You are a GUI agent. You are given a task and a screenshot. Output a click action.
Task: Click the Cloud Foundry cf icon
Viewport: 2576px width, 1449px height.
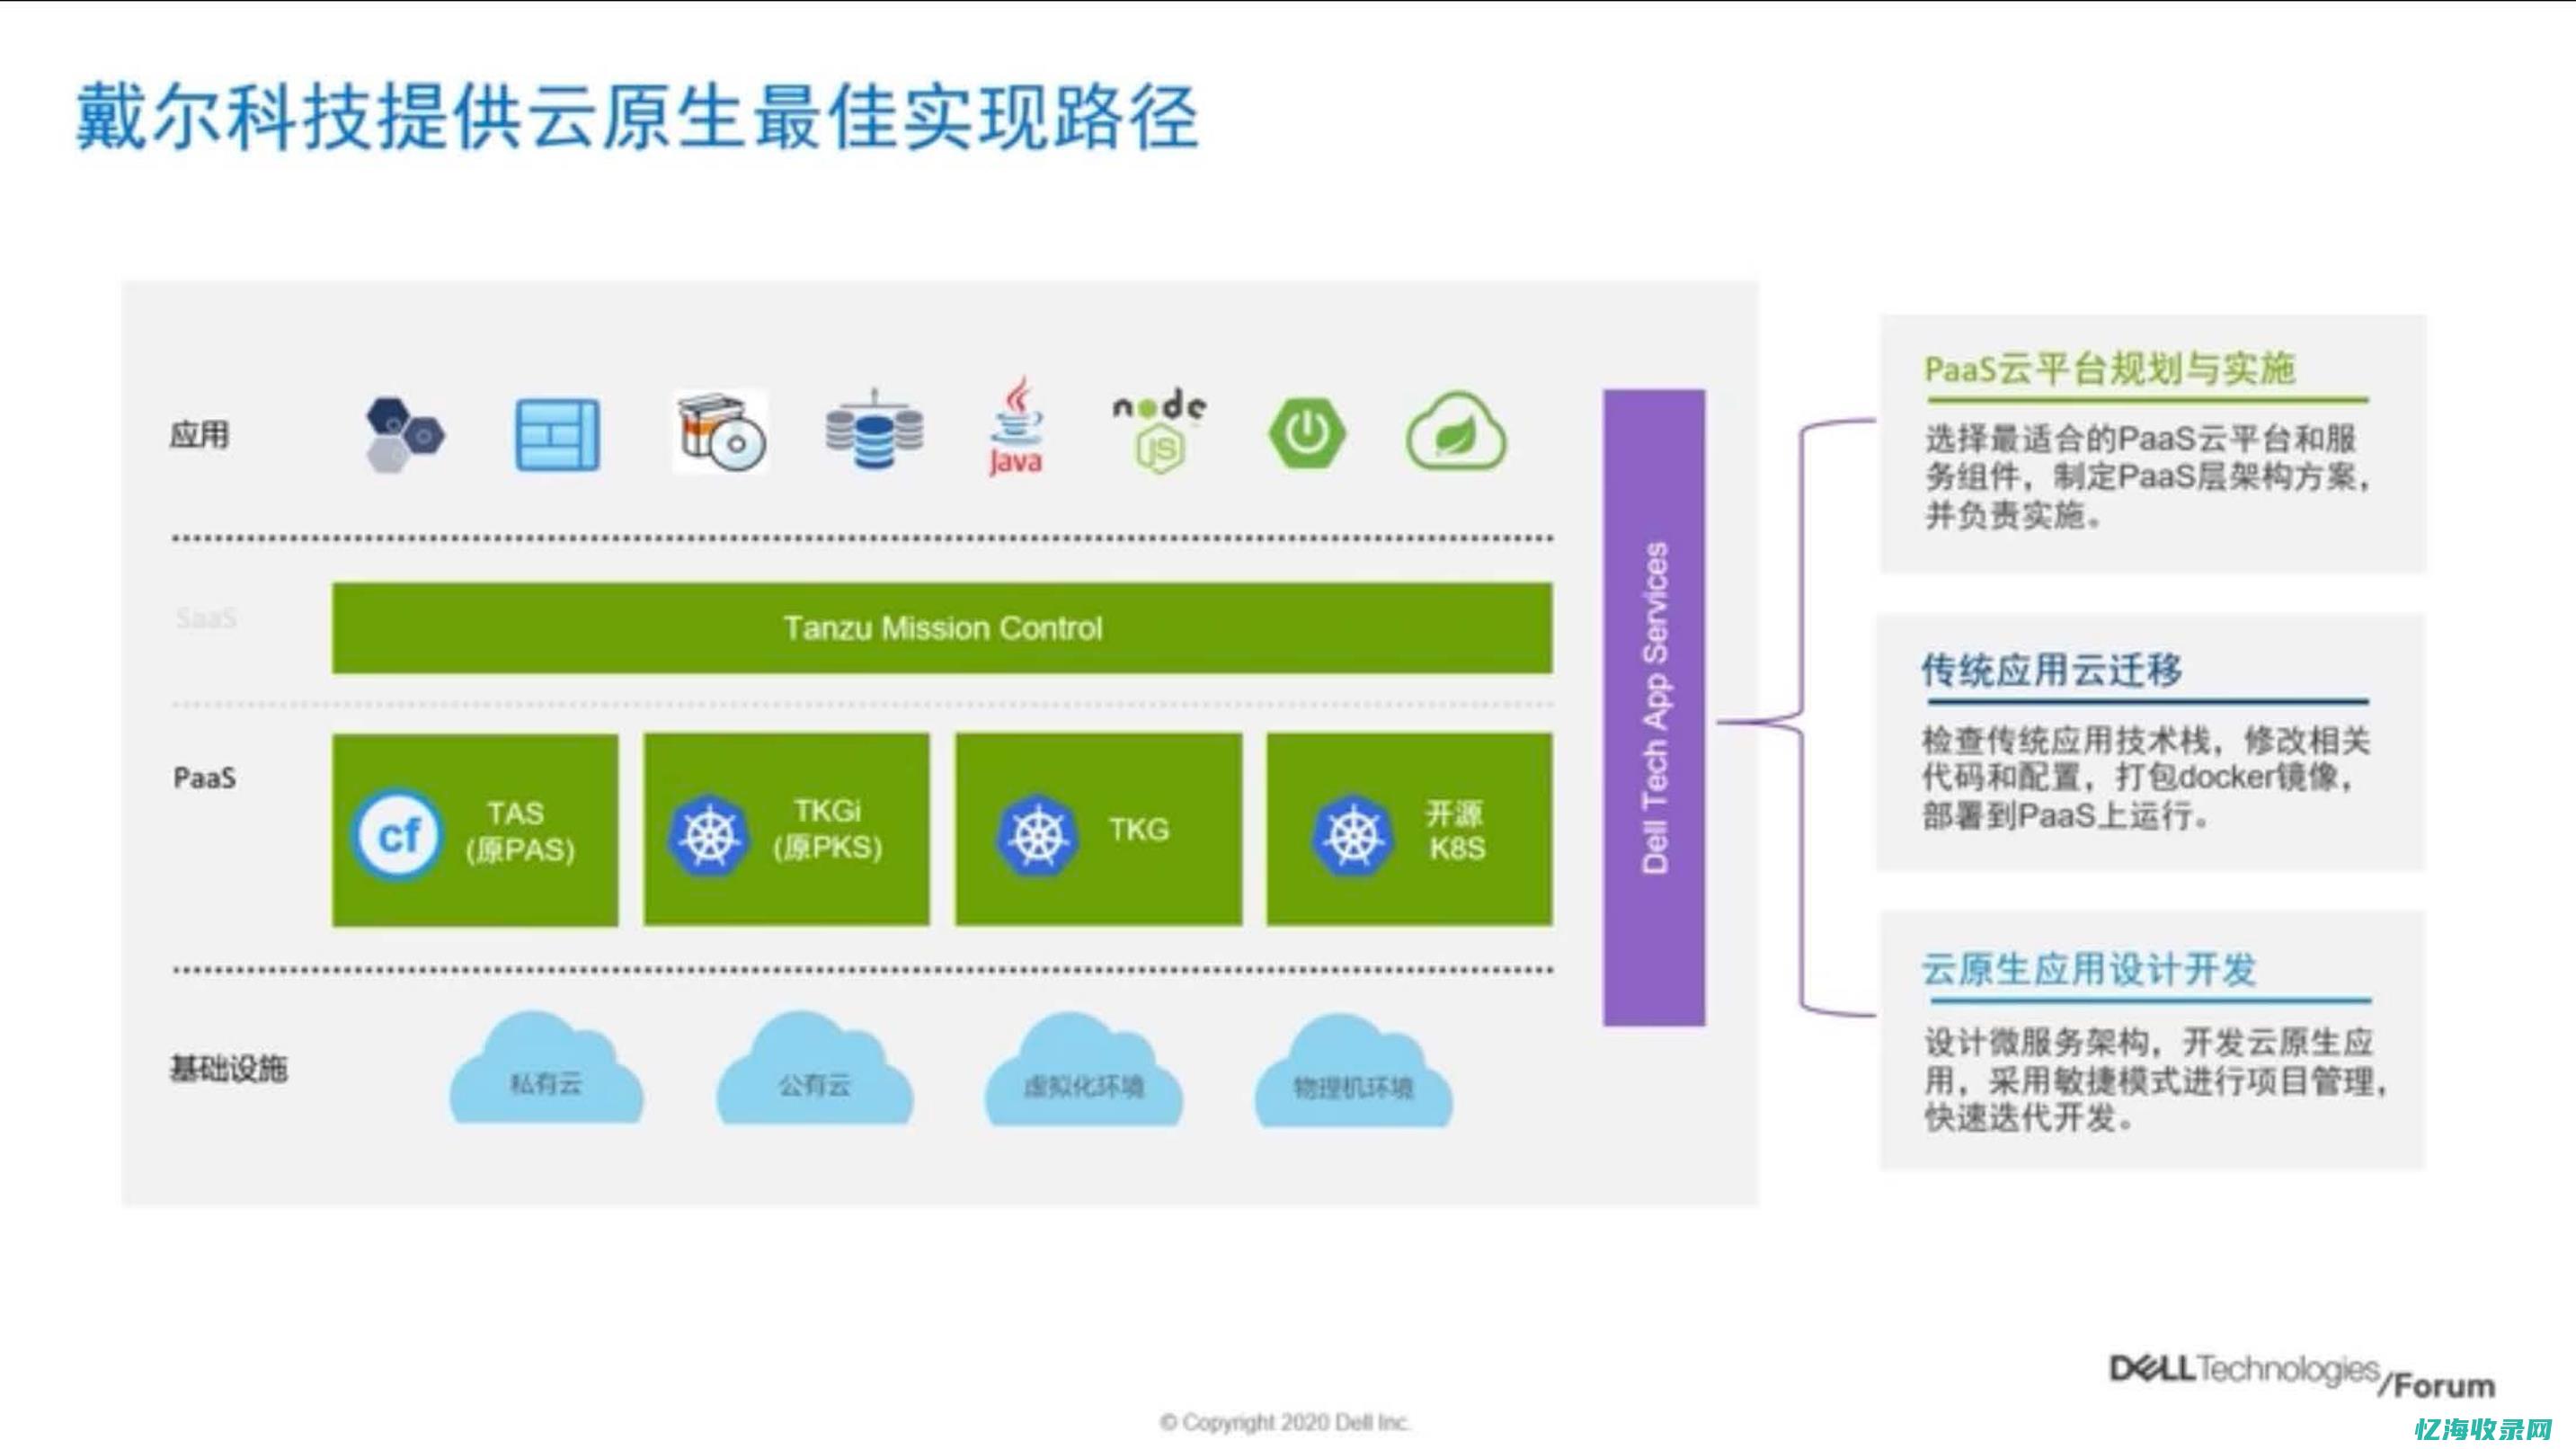397,834
